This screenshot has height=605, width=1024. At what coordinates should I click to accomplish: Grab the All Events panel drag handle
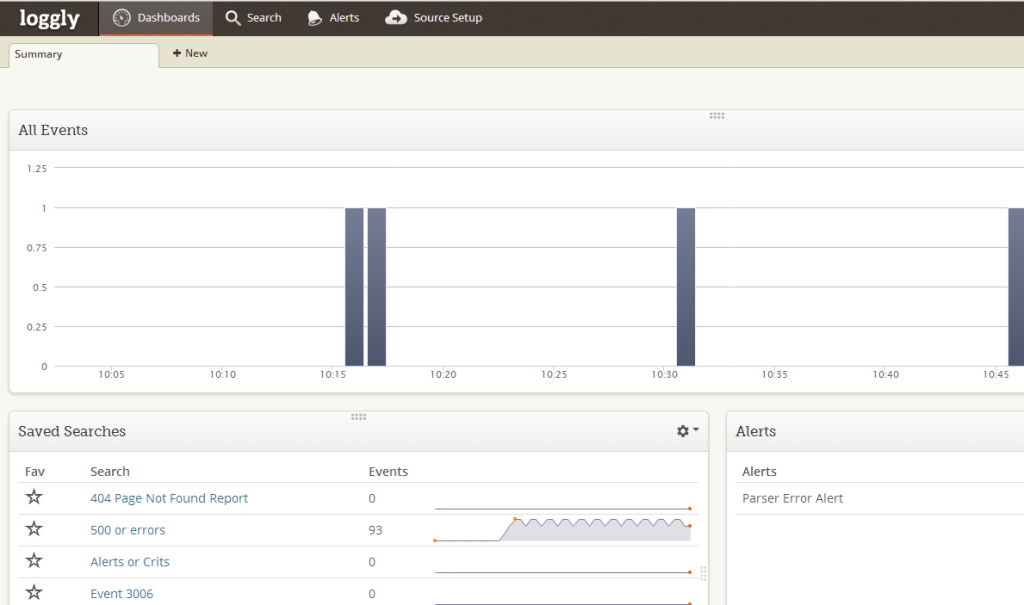click(716, 116)
